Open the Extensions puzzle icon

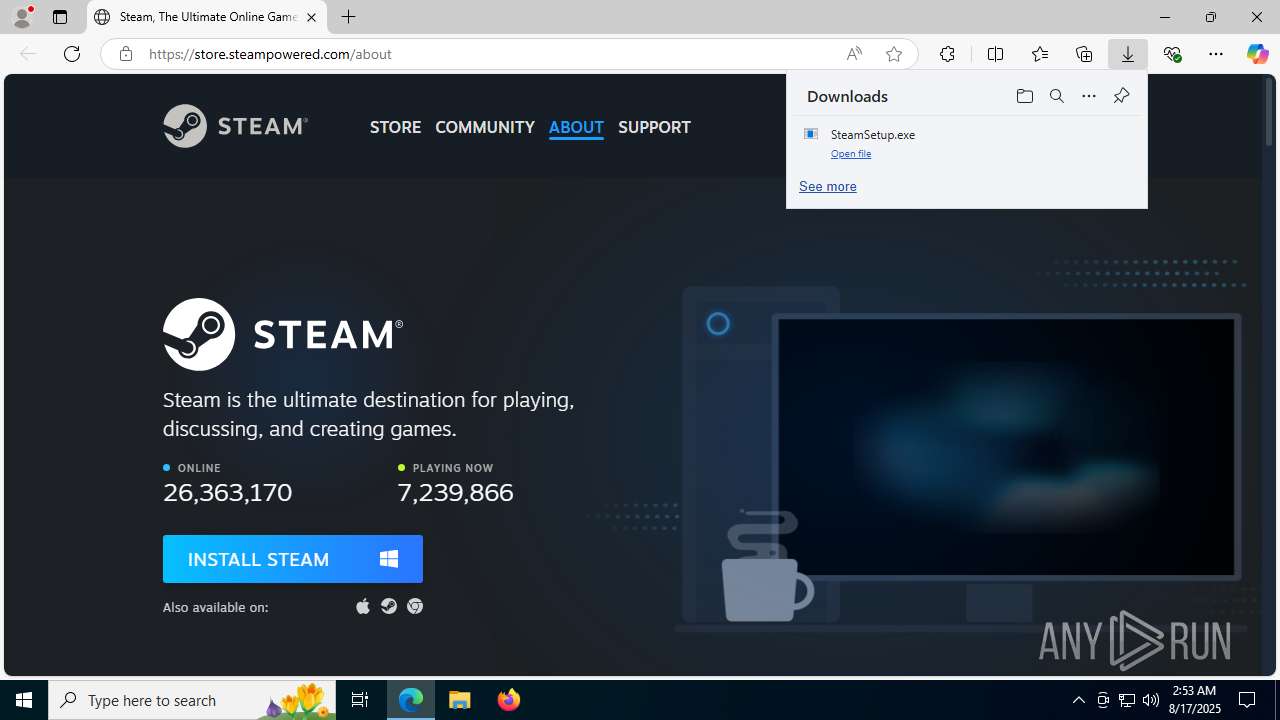click(947, 54)
